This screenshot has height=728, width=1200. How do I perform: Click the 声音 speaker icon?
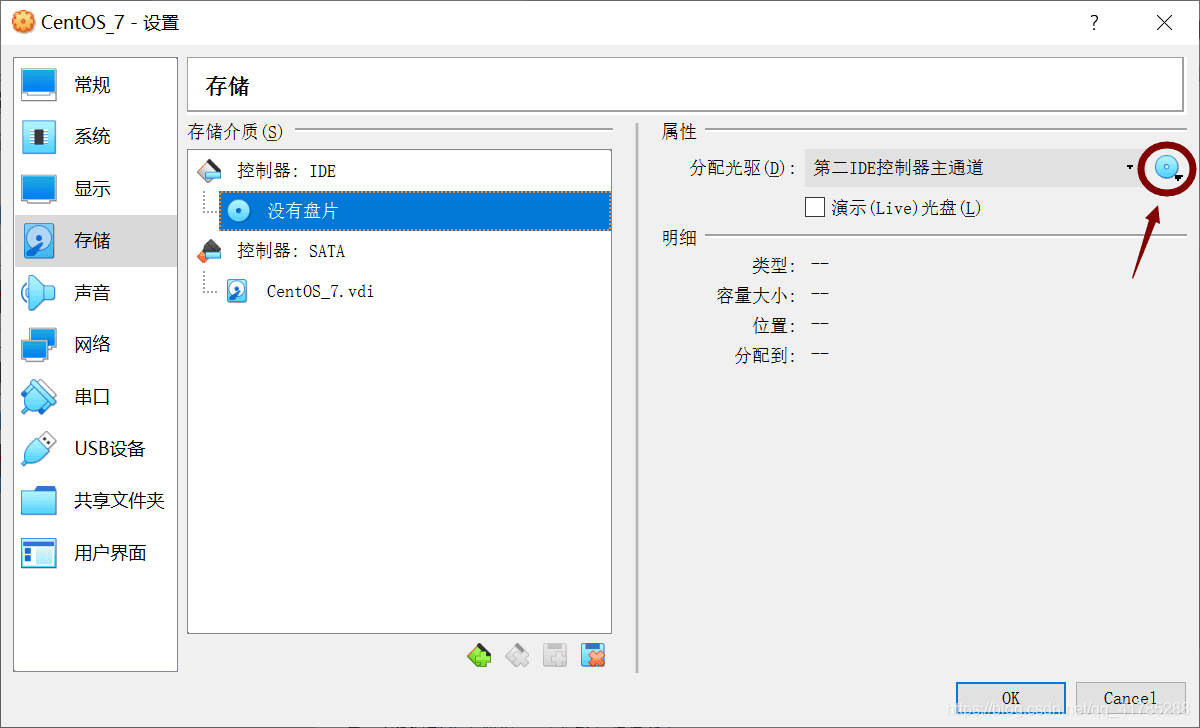[39, 293]
